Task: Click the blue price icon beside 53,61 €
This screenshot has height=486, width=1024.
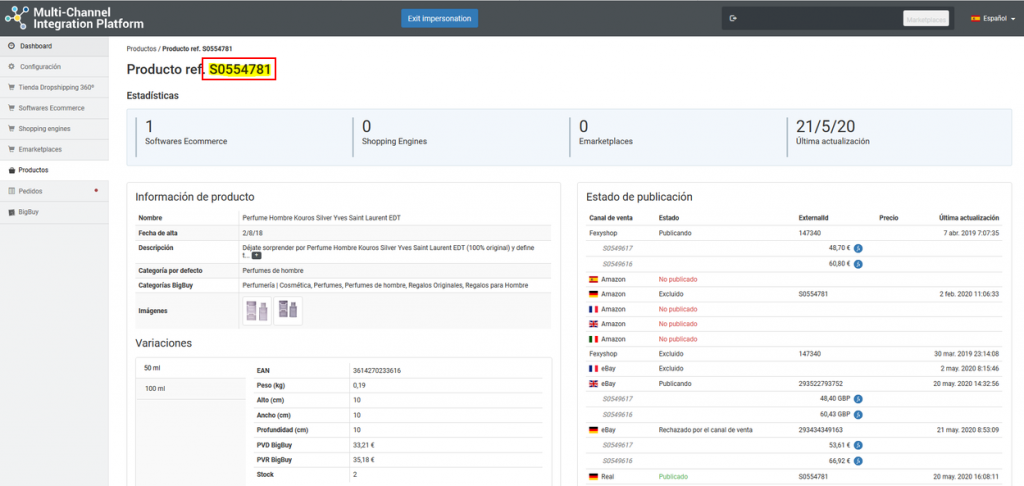Action: tap(858, 446)
